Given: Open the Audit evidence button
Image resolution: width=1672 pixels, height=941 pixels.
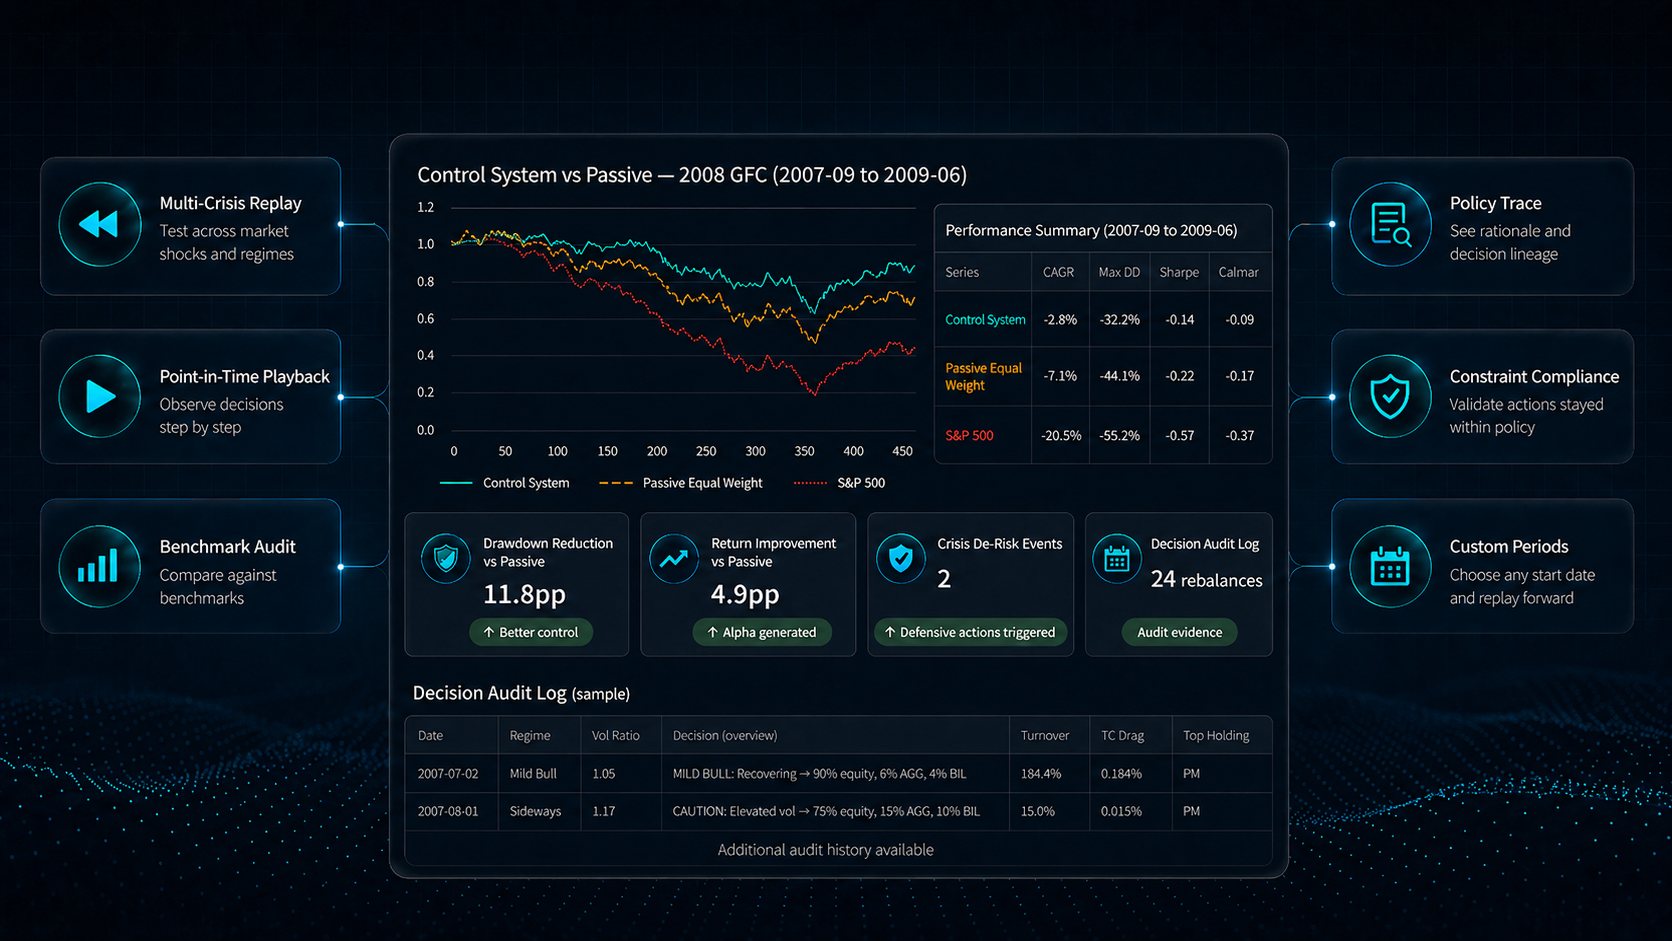Looking at the screenshot, I should point(1179,632).
